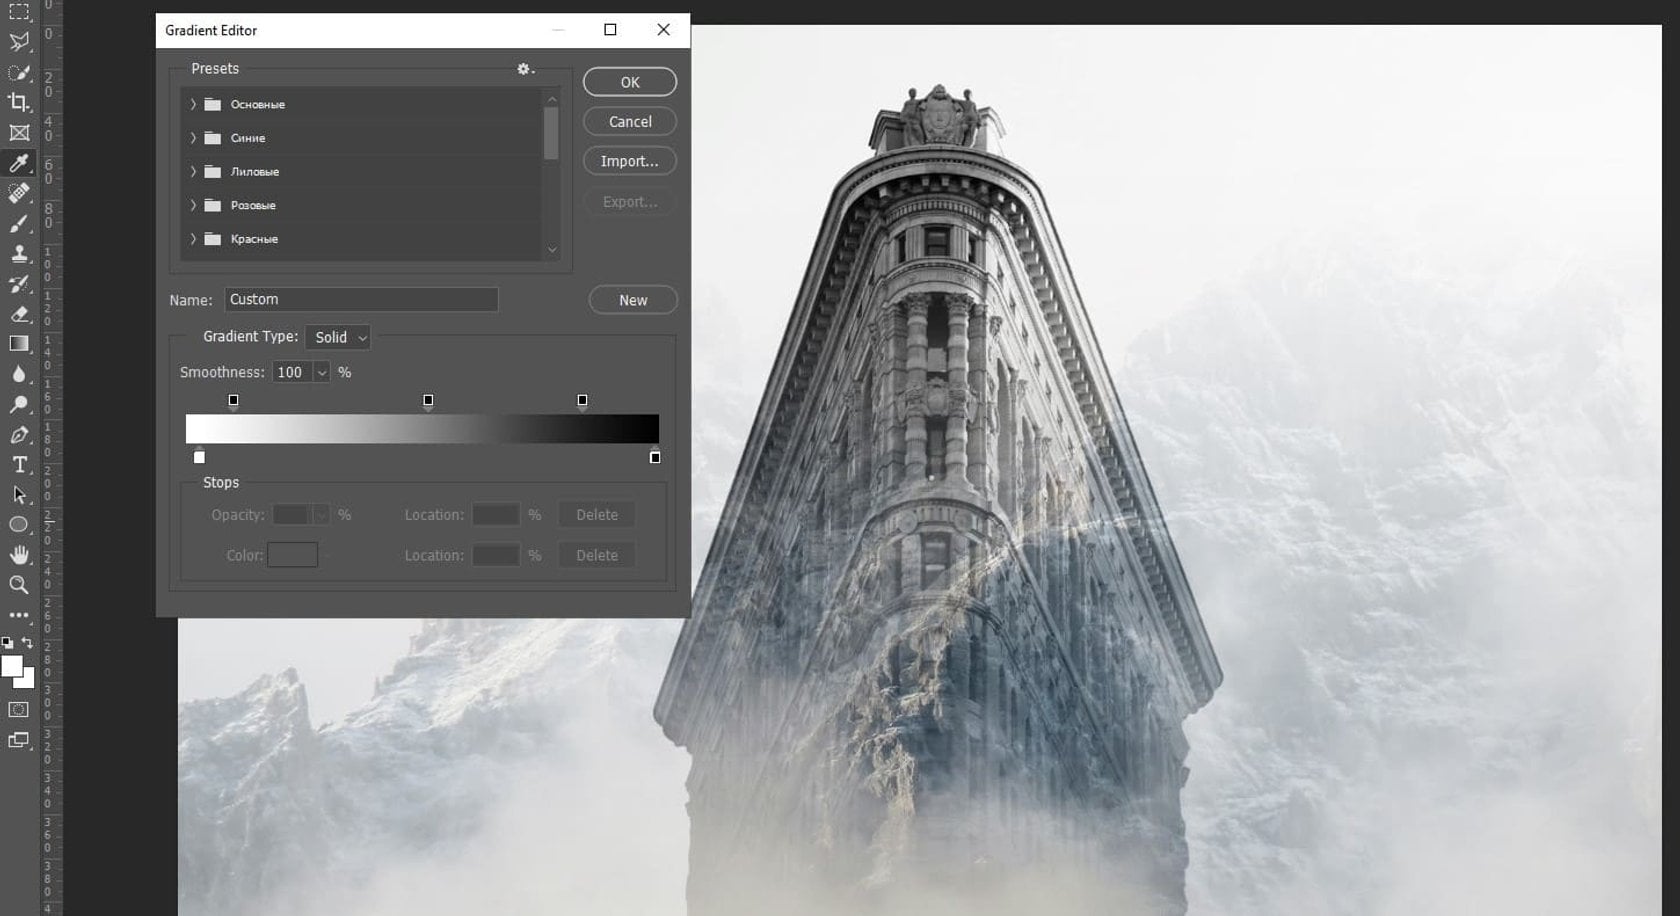Open the Smoothness value dropdown
The width and height of the screenshot is (1680, 916).
pyautogui.click(x=322, y=373)
